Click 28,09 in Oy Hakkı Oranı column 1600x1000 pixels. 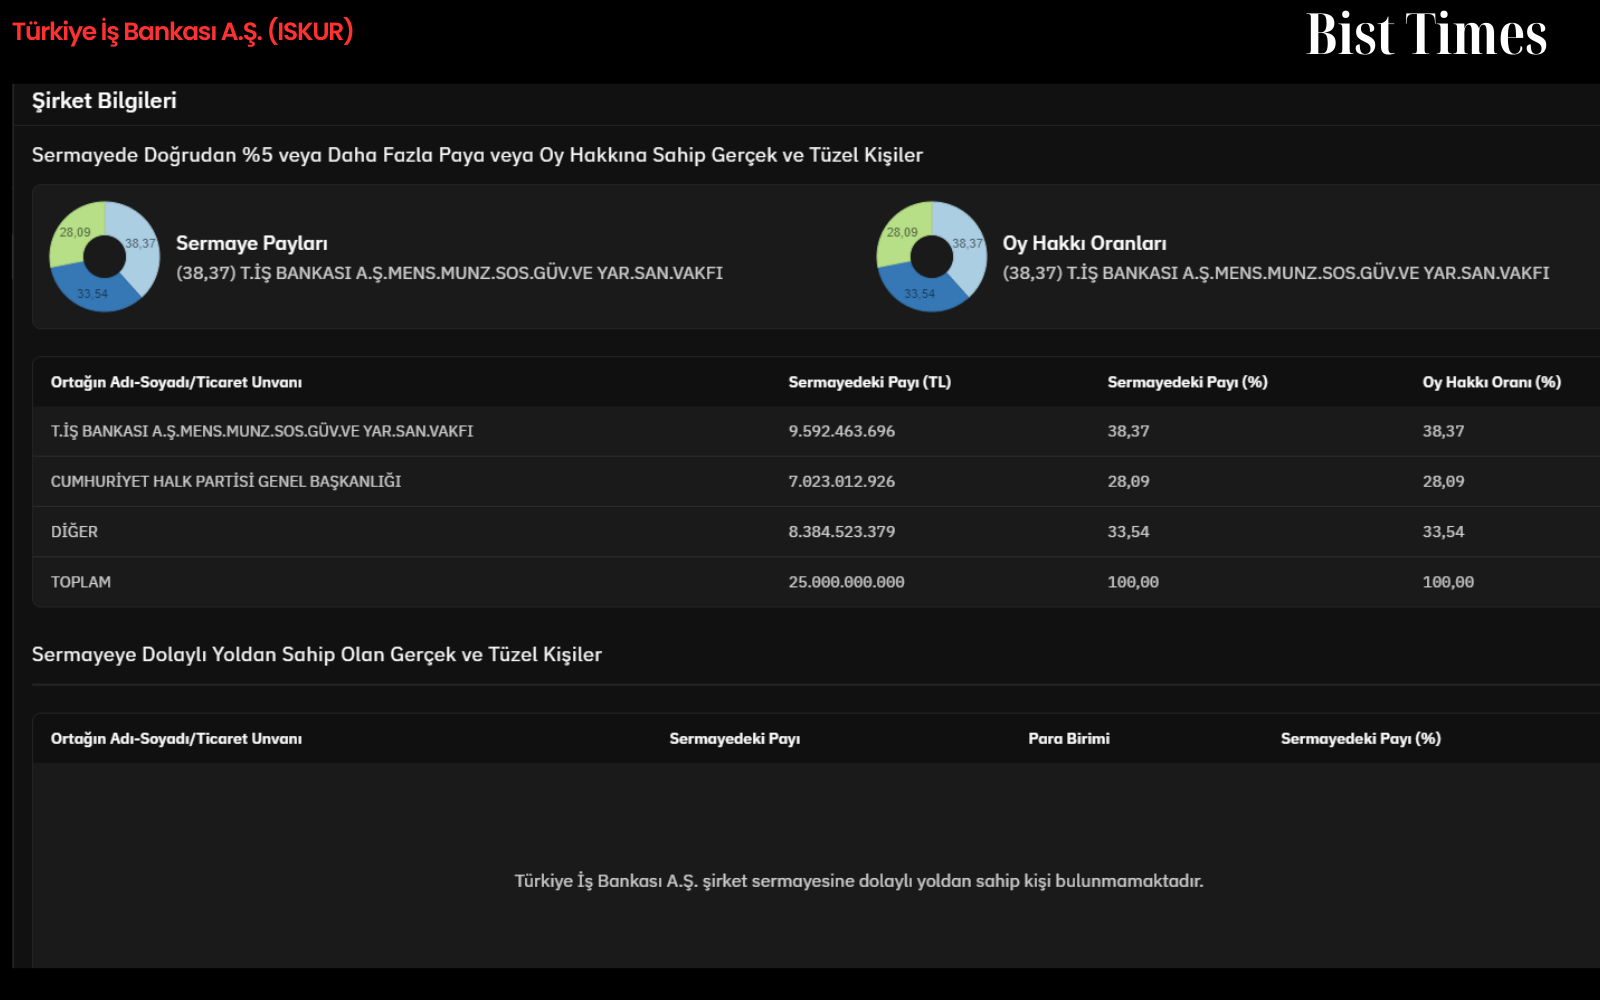[1443, 481]
